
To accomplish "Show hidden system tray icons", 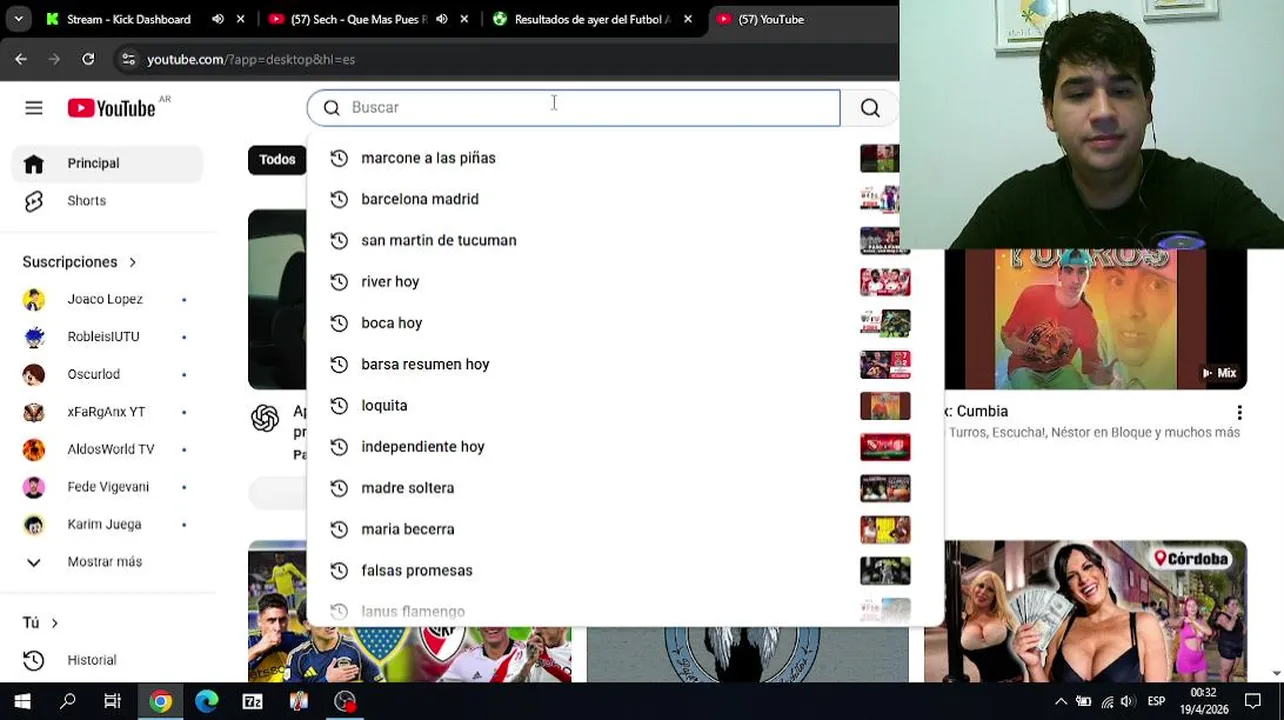I will tap(1061, 701).
